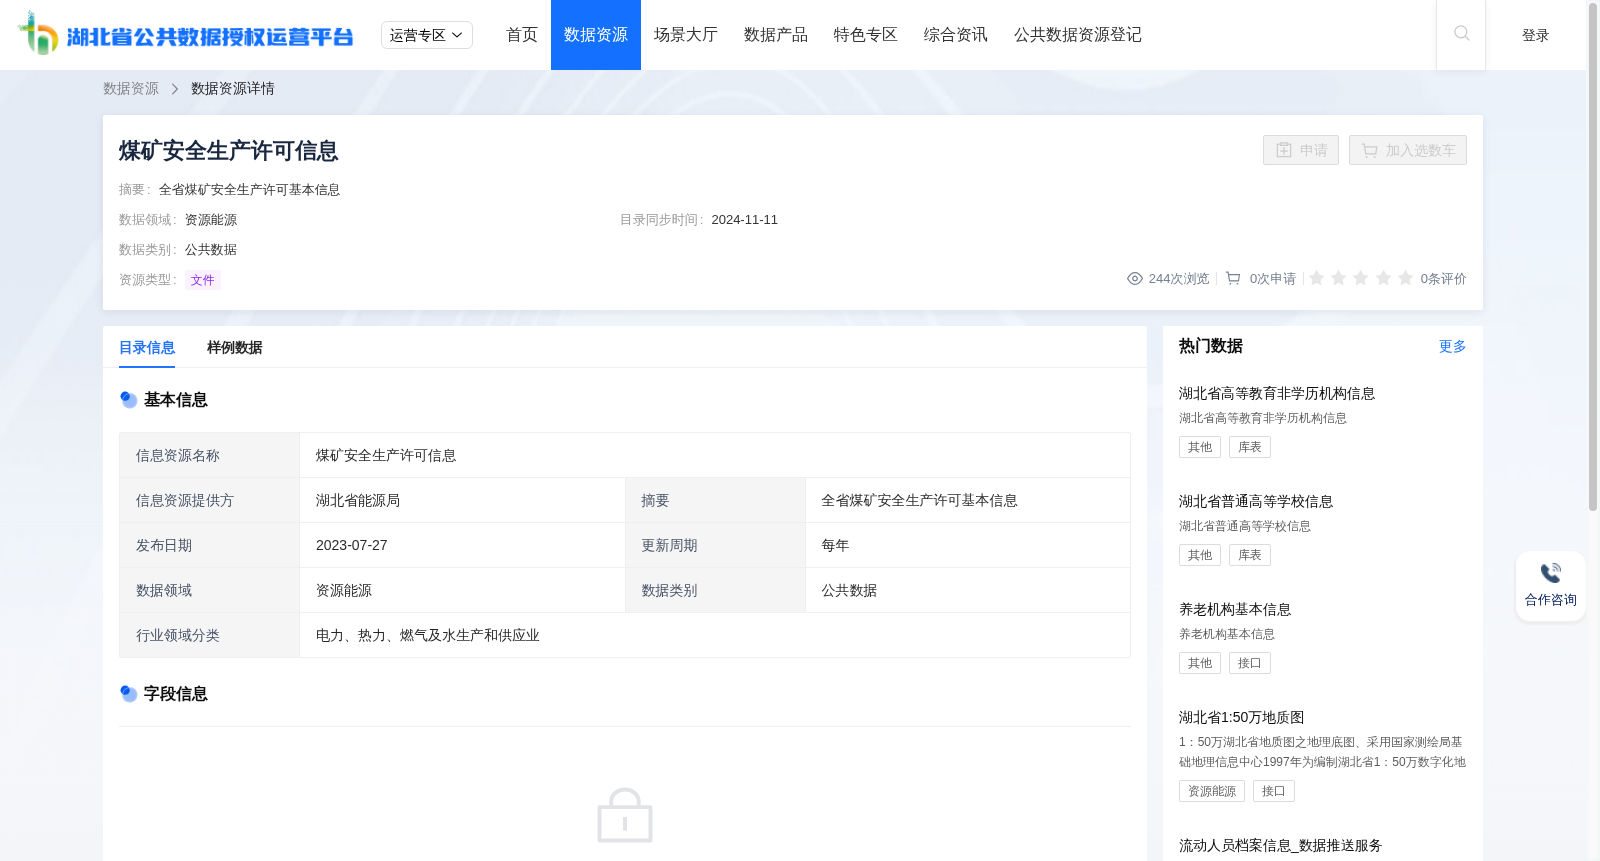Click 资源能源 tag under 湖北省1:50万地质图

pos(1212,791)
